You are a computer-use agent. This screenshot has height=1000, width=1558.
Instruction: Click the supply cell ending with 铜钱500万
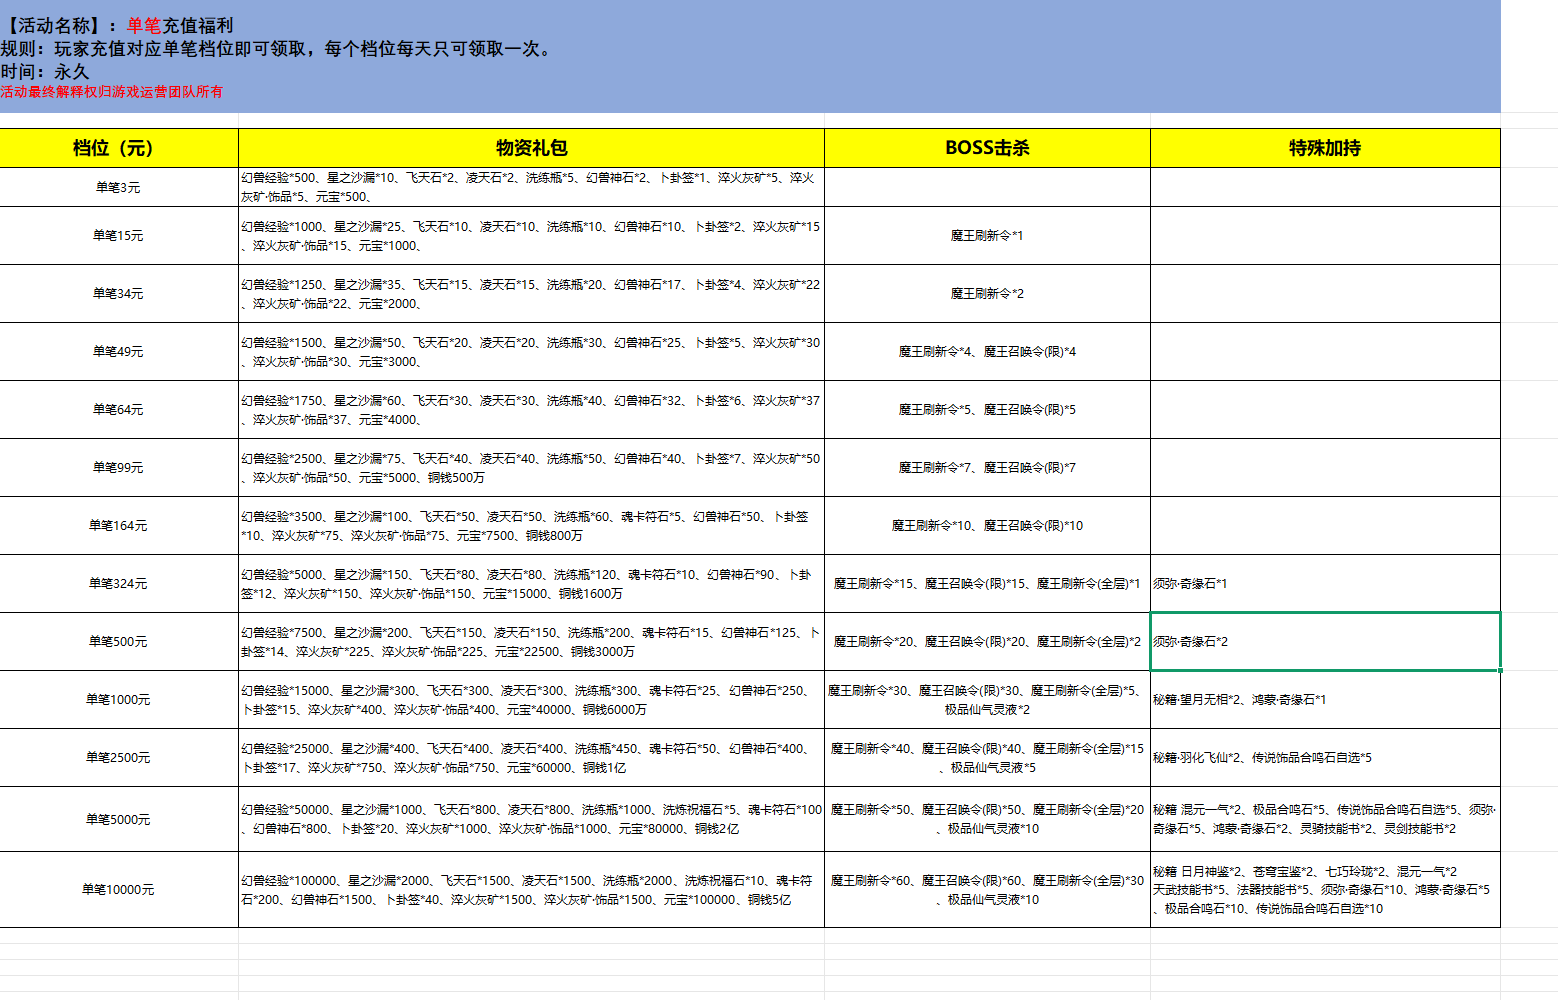point(531,468)
